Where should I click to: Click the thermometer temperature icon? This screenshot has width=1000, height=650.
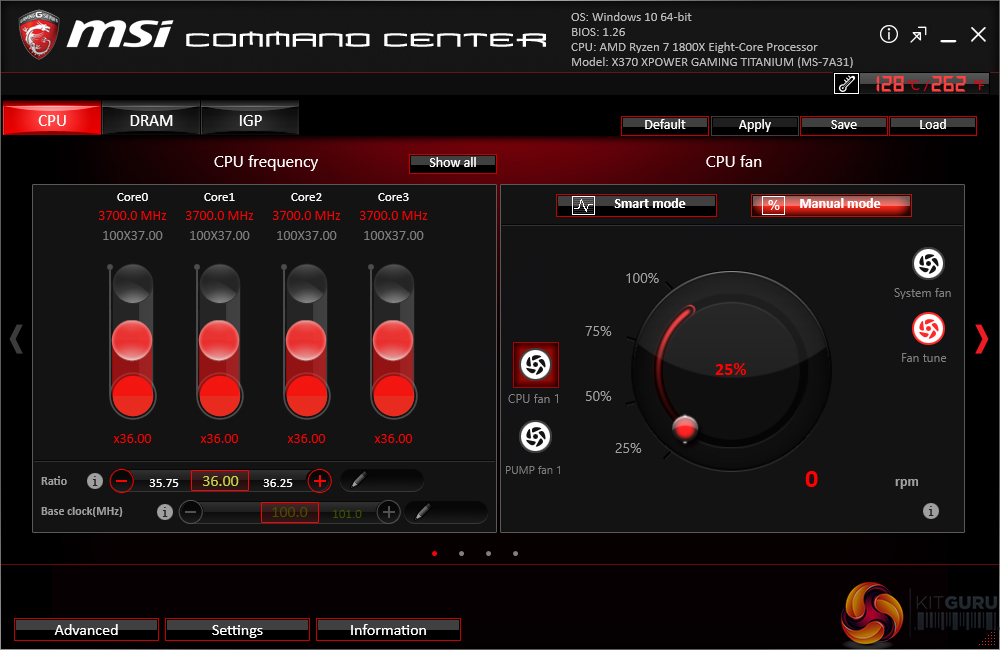tap(846, 84)
